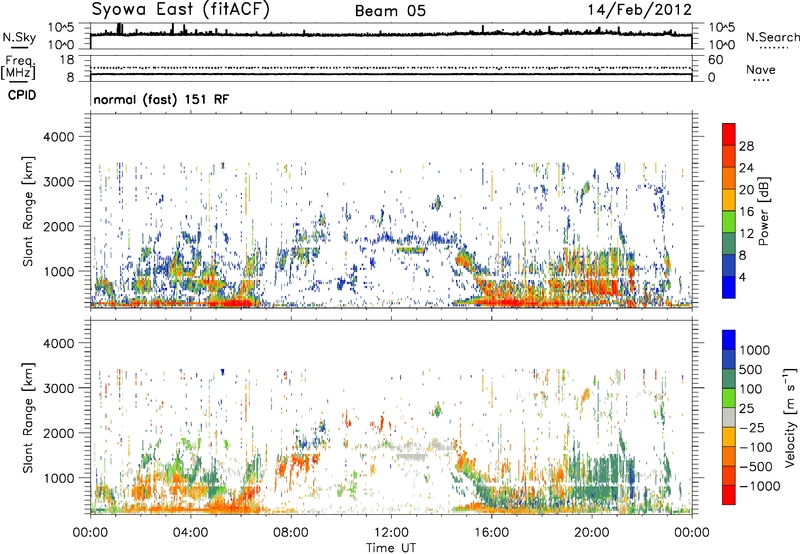
Task: Click the '10^0' tick beside N.Search
Action: (722, 45)
